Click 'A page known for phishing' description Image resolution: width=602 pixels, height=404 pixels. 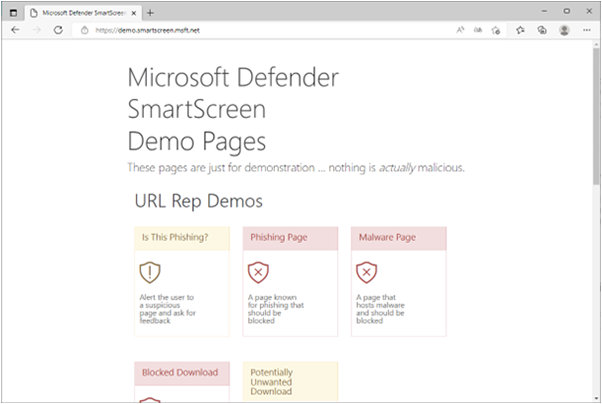276,309
